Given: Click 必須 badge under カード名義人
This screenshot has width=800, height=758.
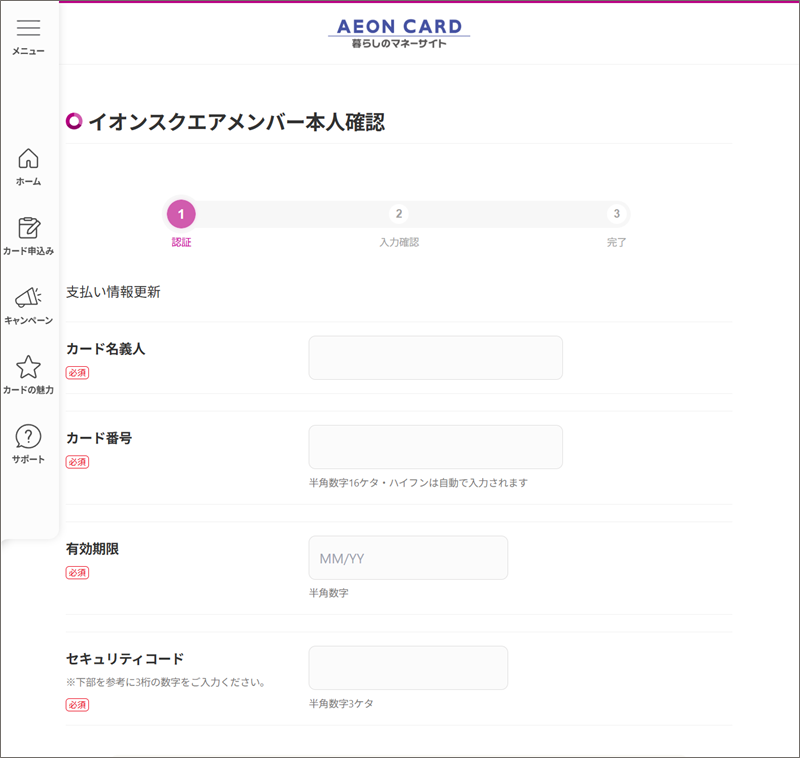Looking at the screenshot, I should (77, 373).
